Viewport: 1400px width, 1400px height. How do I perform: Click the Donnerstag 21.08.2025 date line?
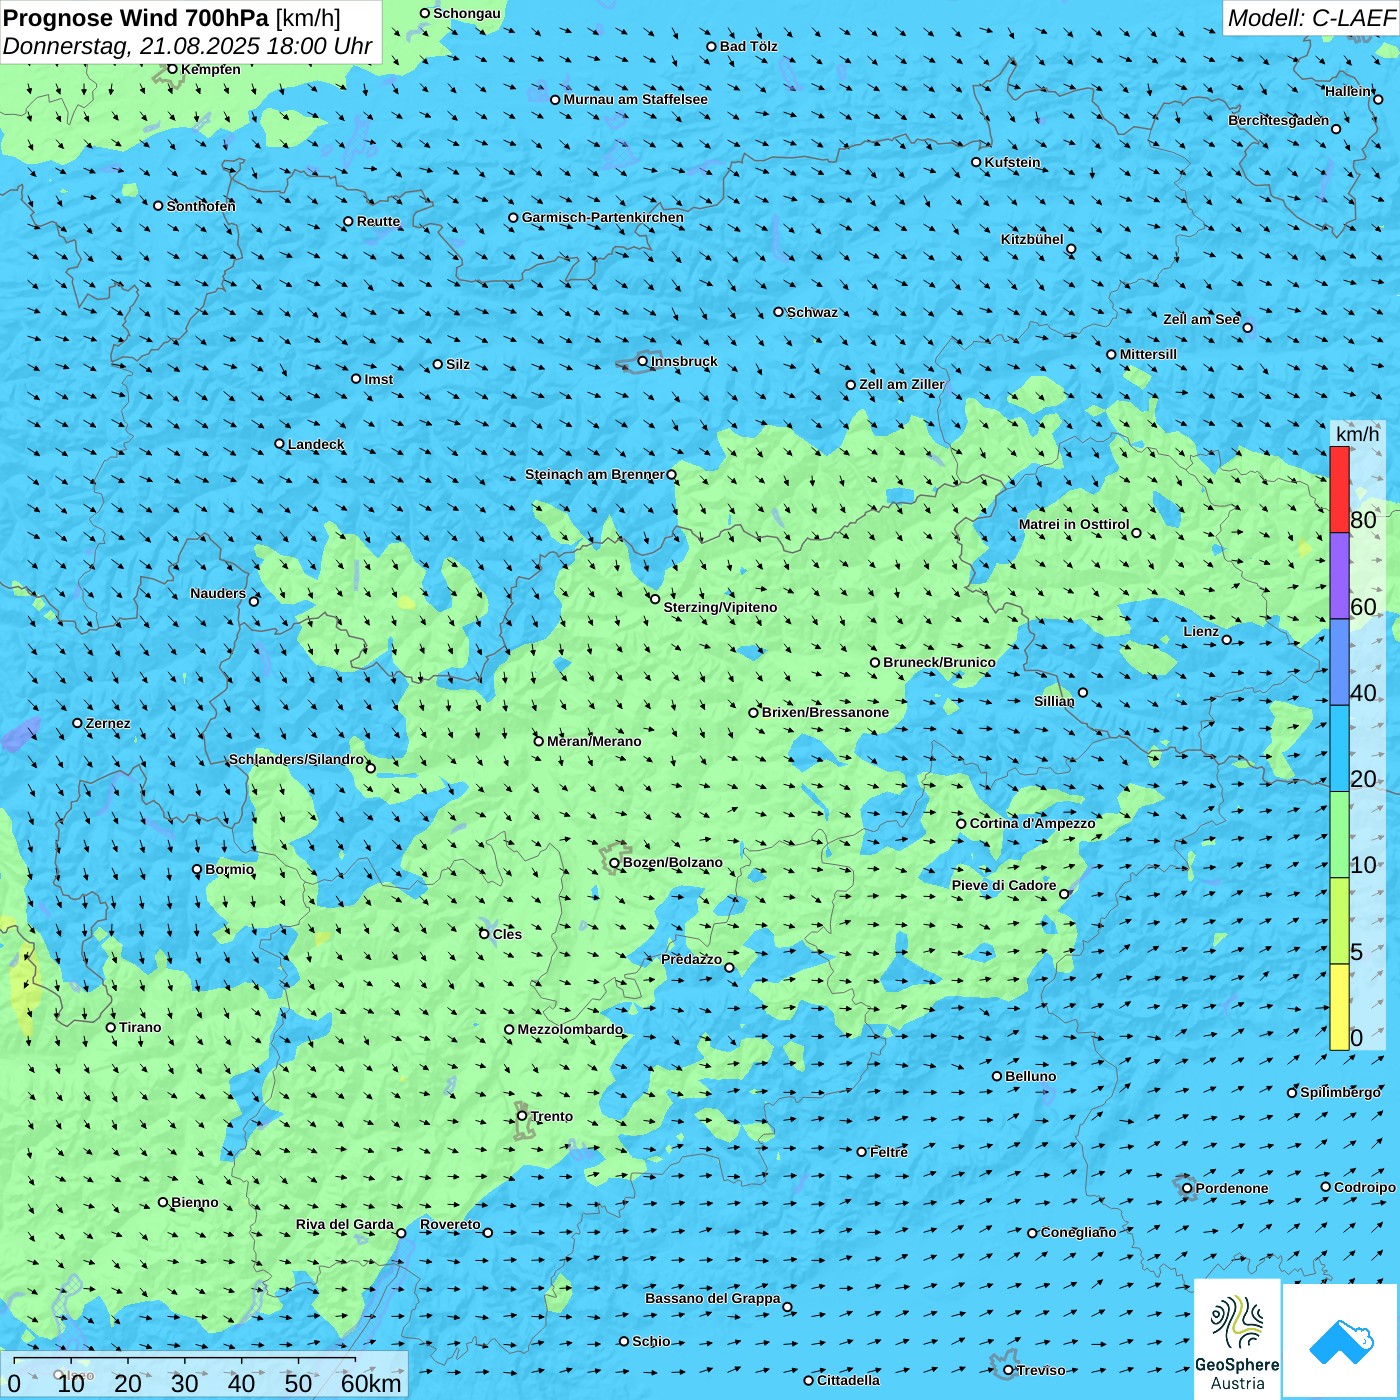187,46
